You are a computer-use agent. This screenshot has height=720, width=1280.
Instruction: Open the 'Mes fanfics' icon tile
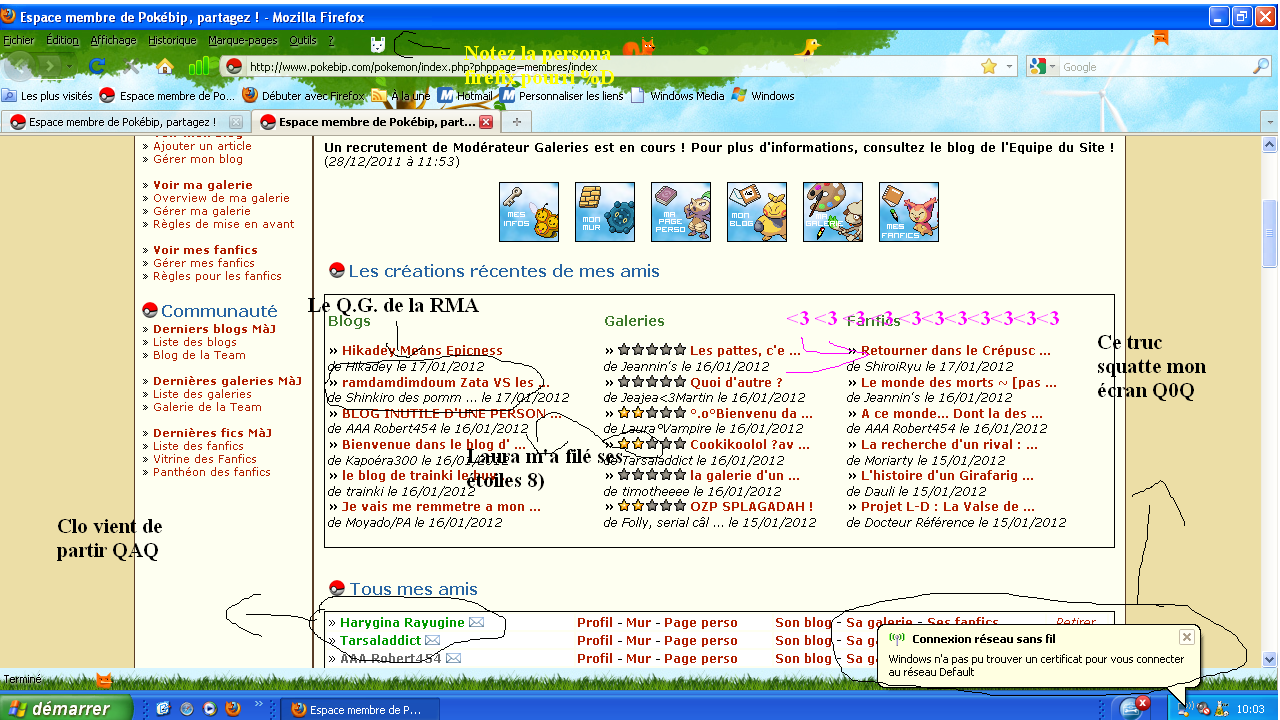coord(909,212)
